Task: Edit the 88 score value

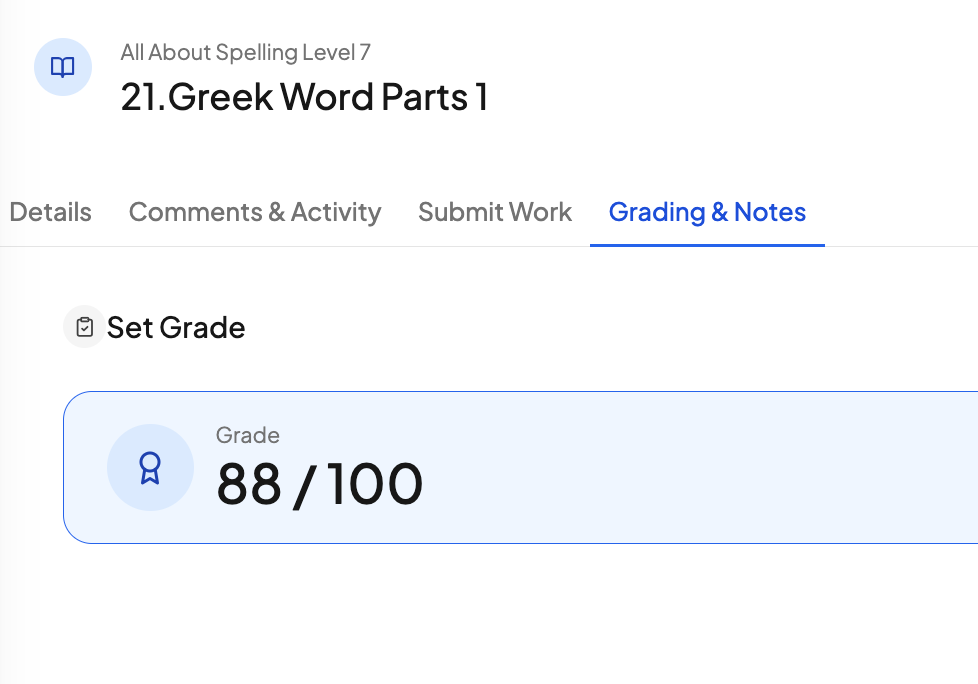Action: pyautogui.click(x=248, y=484)
